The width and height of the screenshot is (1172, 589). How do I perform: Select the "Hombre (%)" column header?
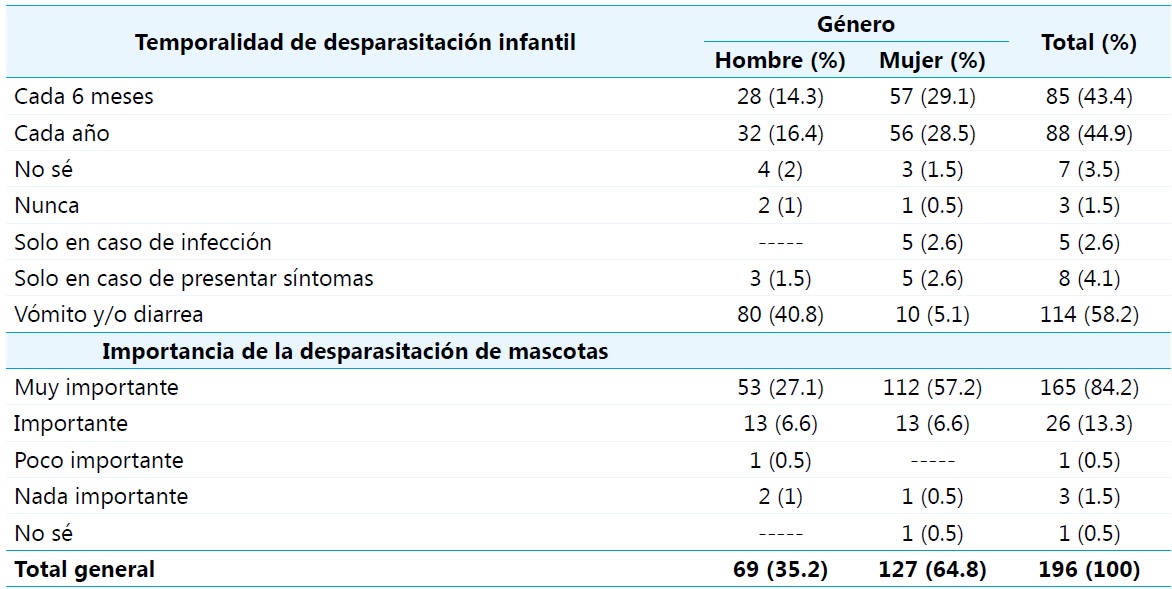780,61
